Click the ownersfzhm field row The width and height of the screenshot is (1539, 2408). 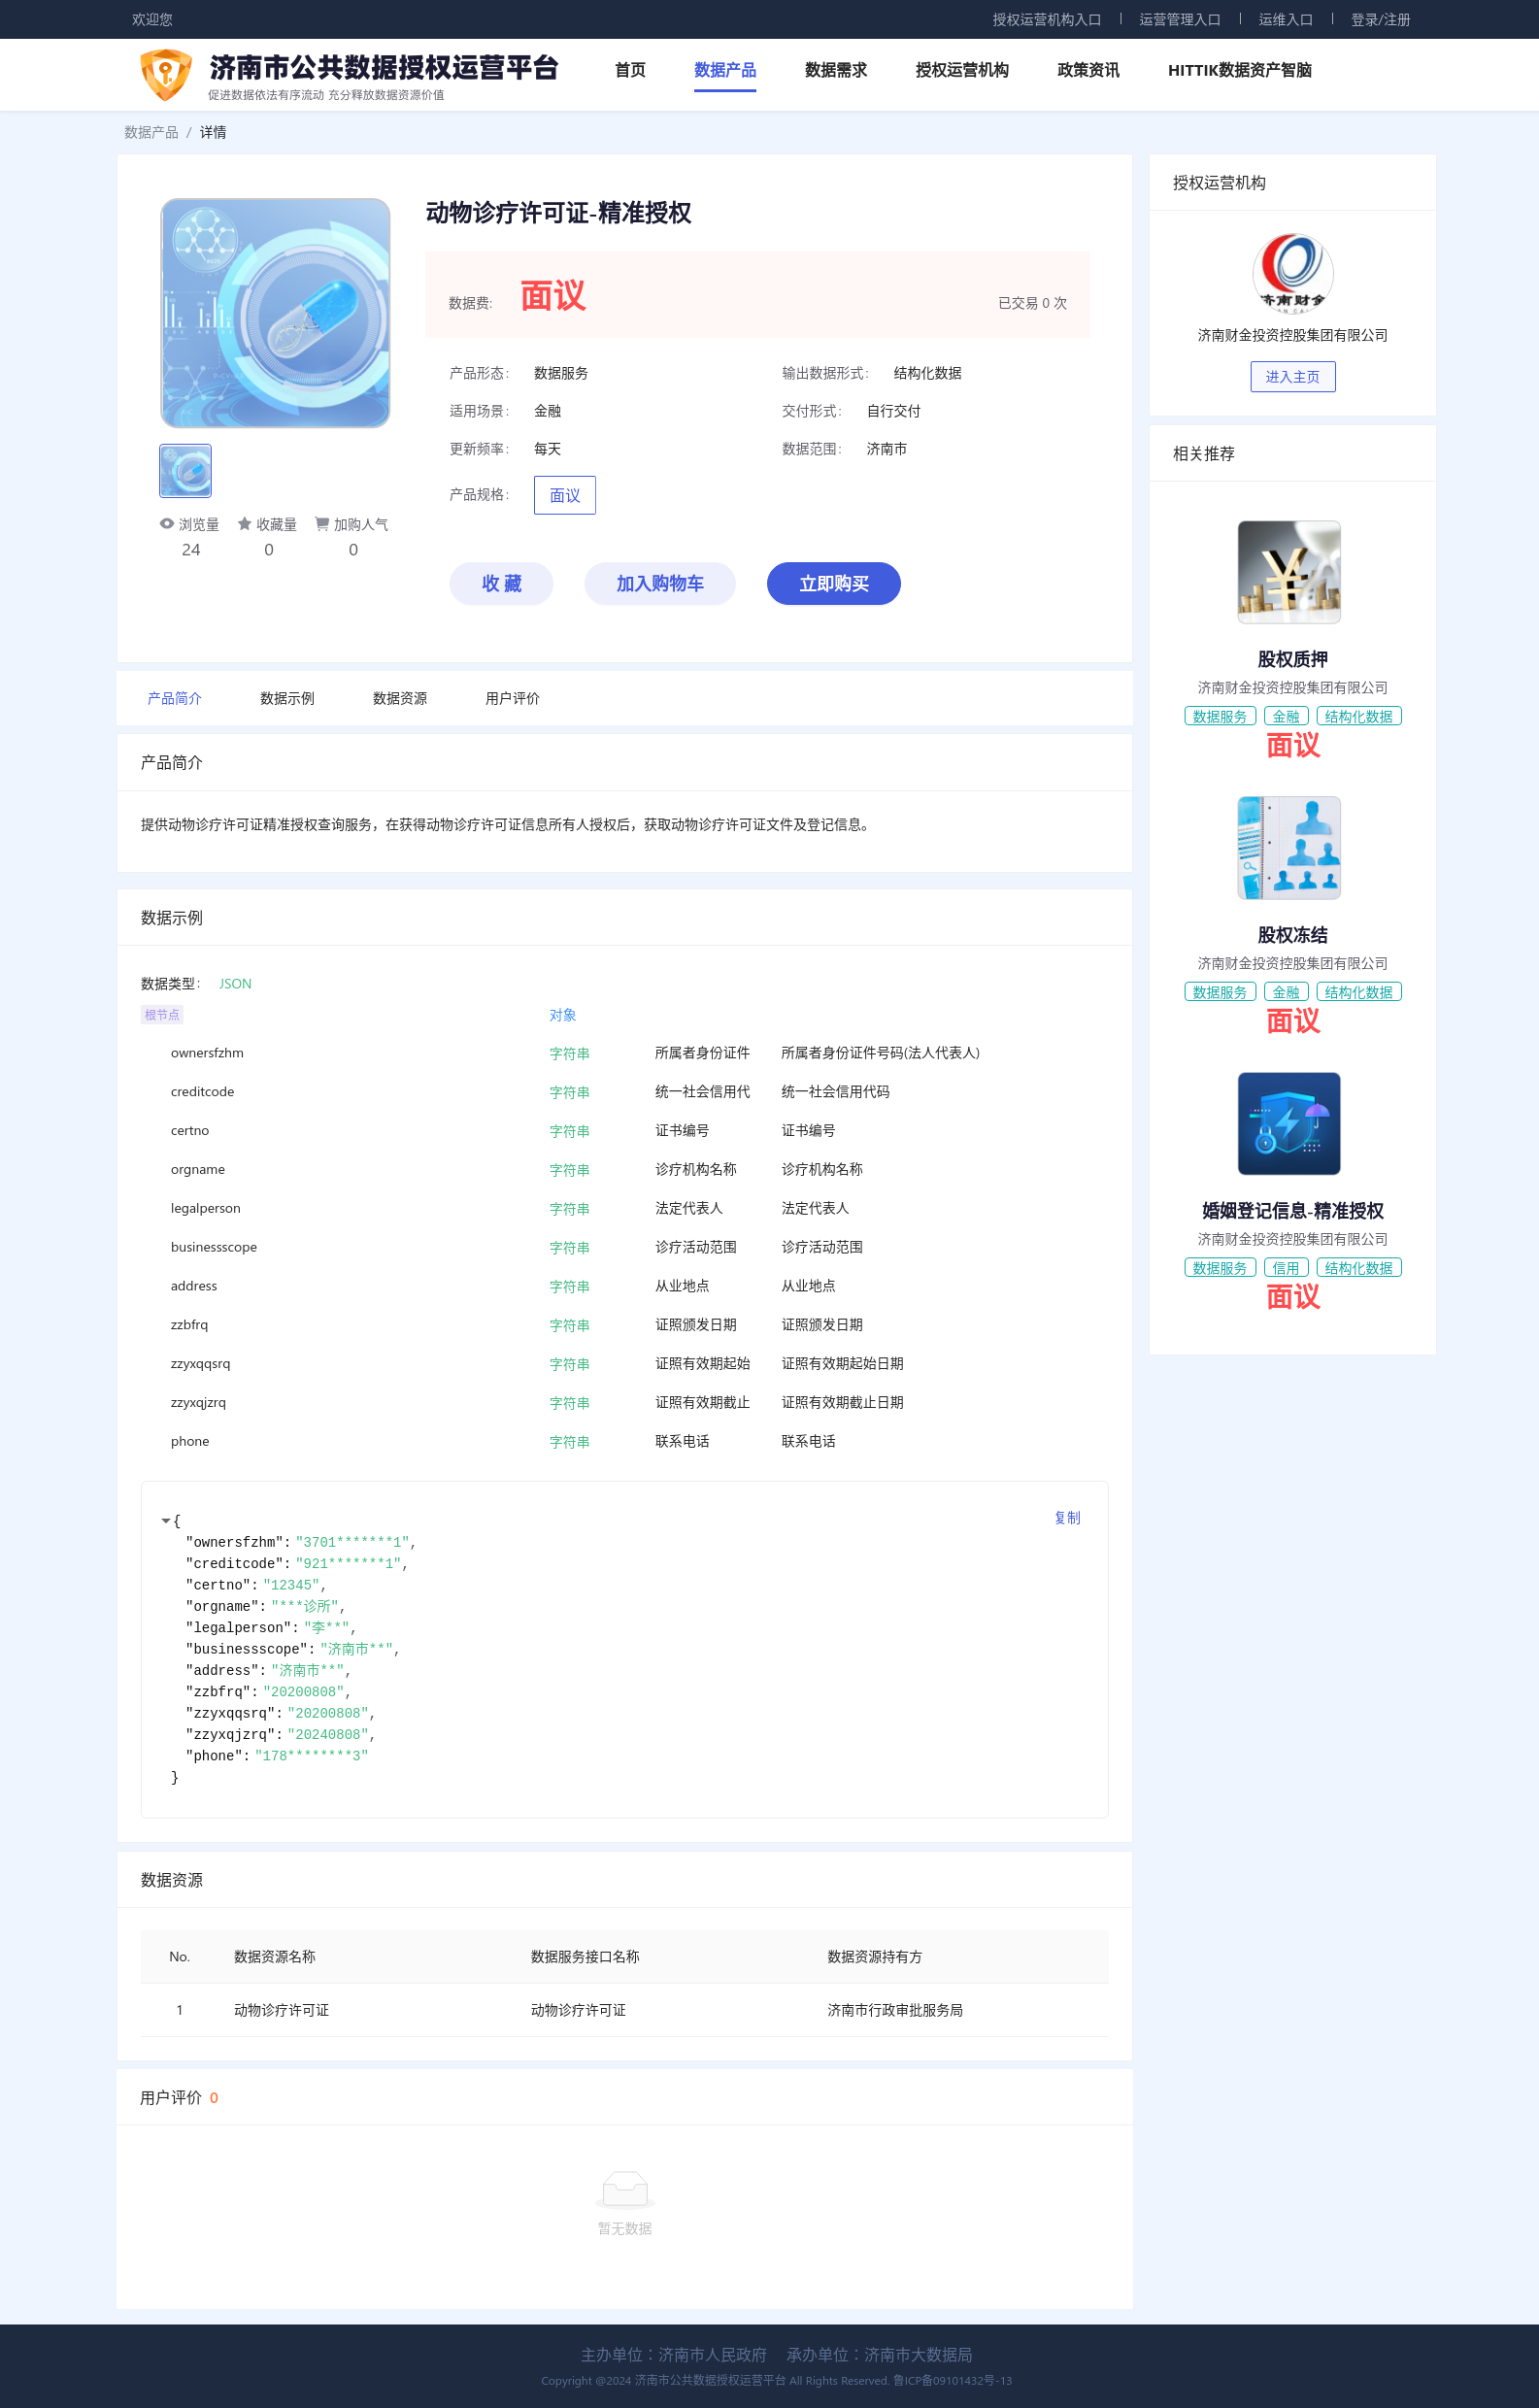(624, 1053)
